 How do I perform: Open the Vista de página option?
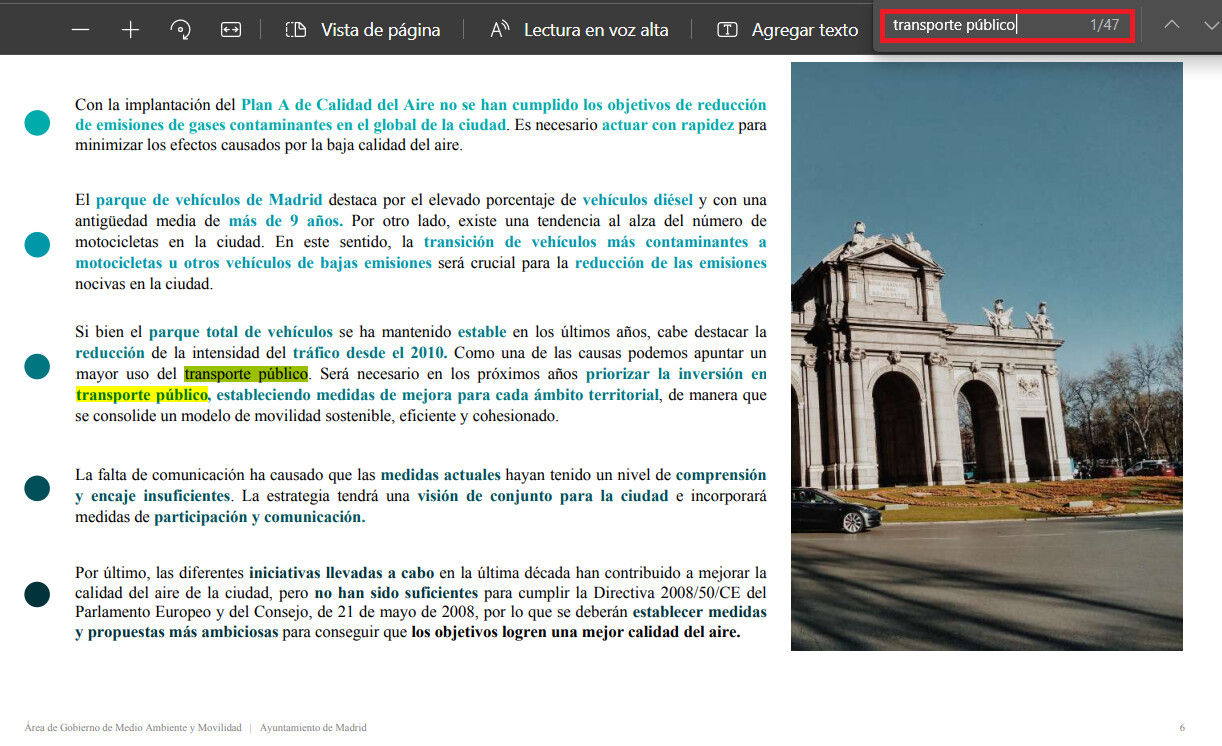(363, 30)
